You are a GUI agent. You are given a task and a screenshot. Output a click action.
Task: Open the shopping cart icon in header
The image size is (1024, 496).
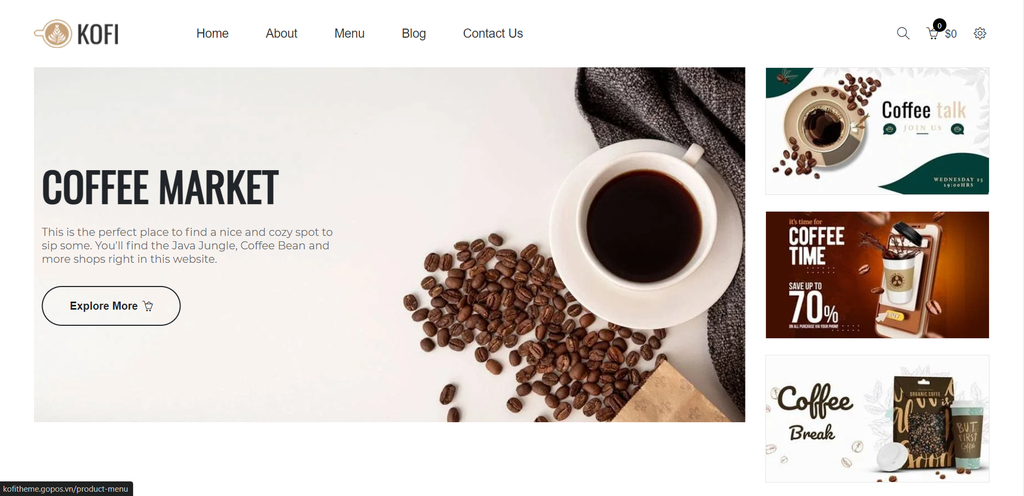[933, 34]
